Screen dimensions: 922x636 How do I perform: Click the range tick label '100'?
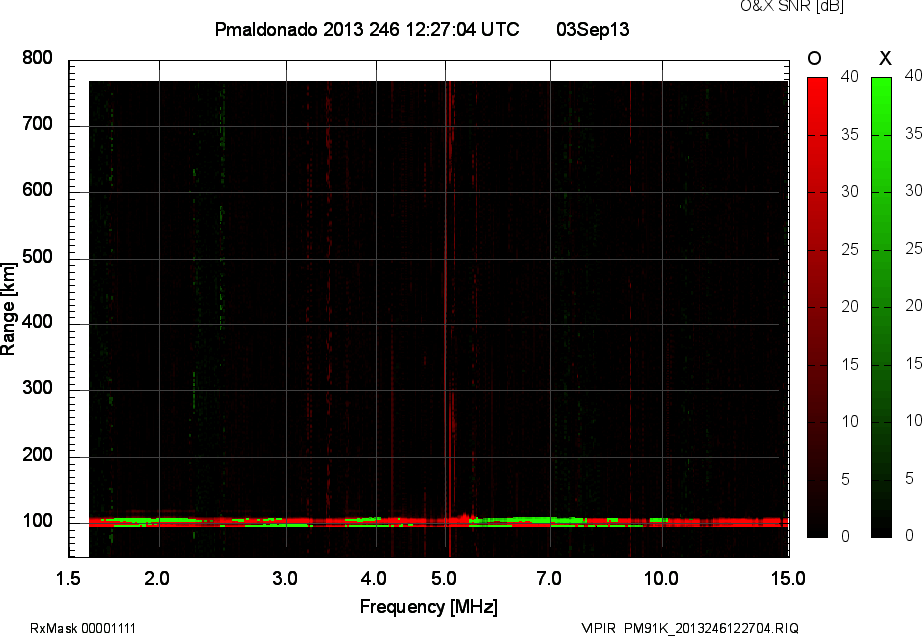point(37,521)
